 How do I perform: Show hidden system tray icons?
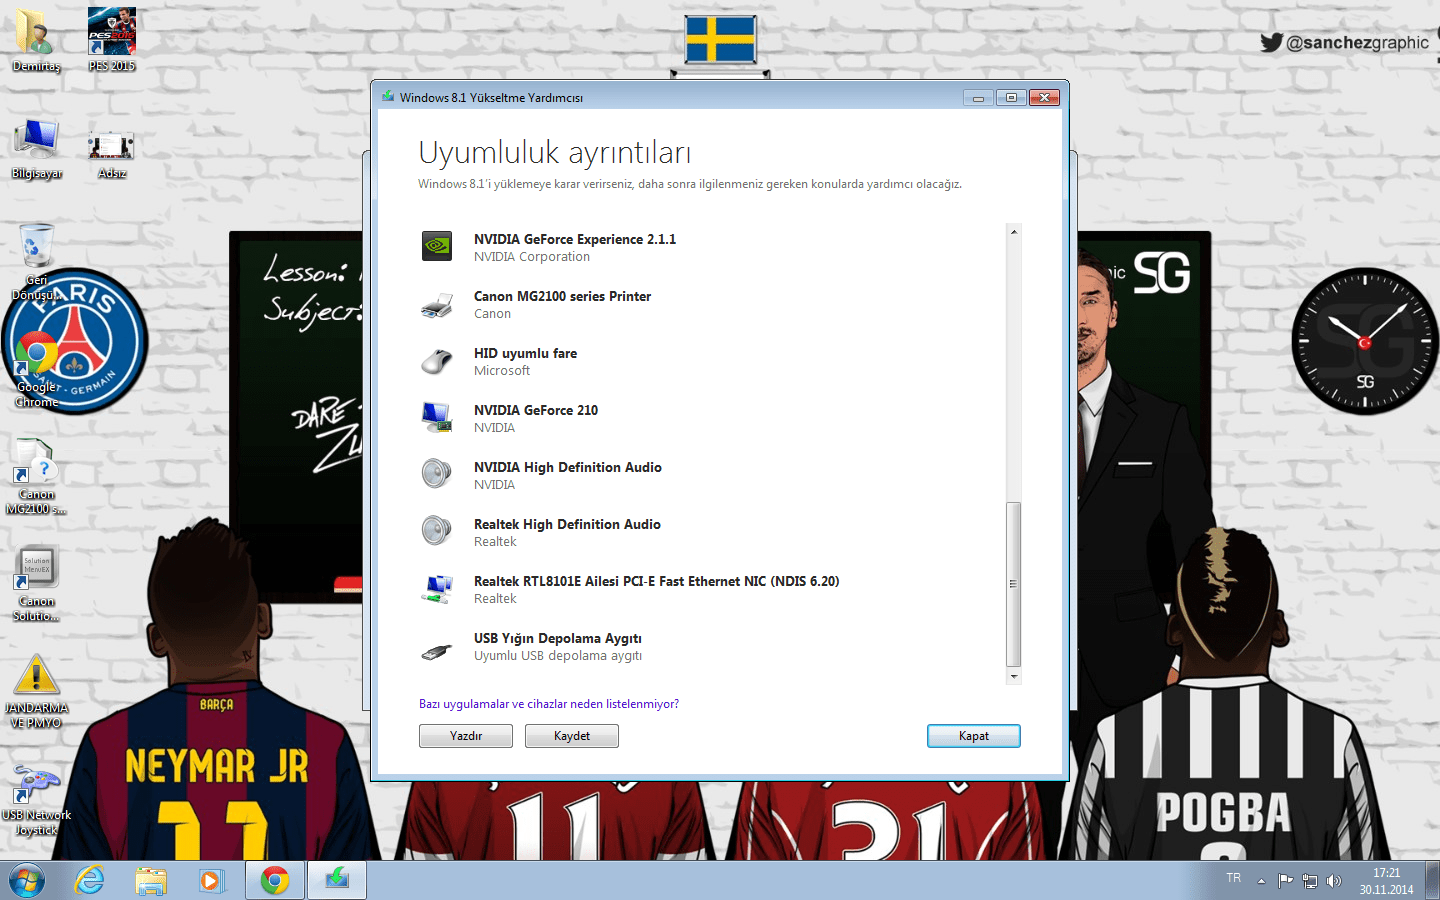[x=1261, y=881]
